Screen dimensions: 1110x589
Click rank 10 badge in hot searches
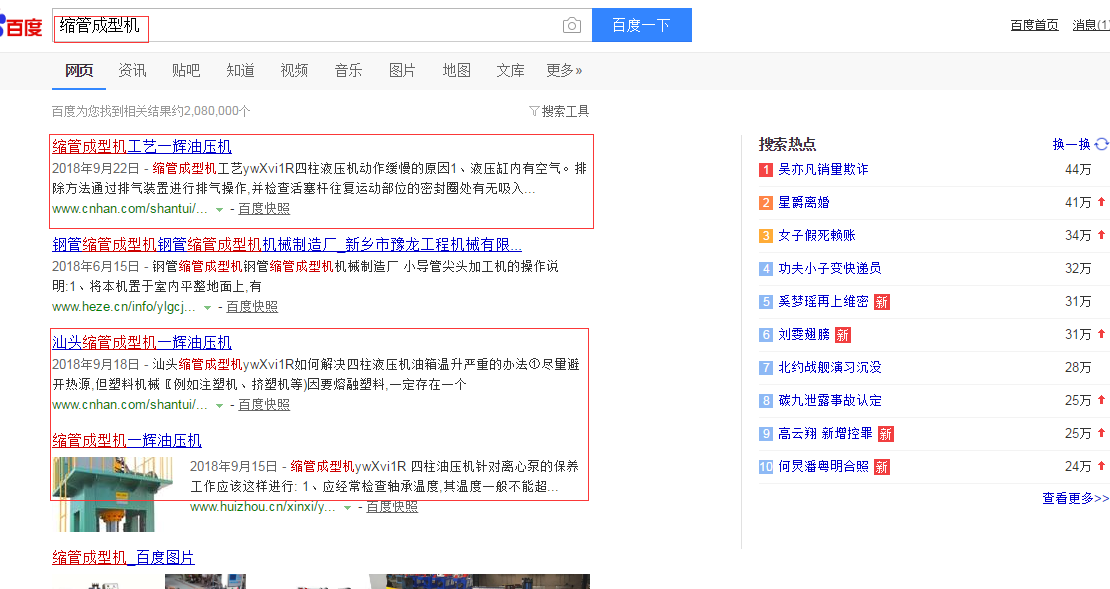click(x=766, y=467)
